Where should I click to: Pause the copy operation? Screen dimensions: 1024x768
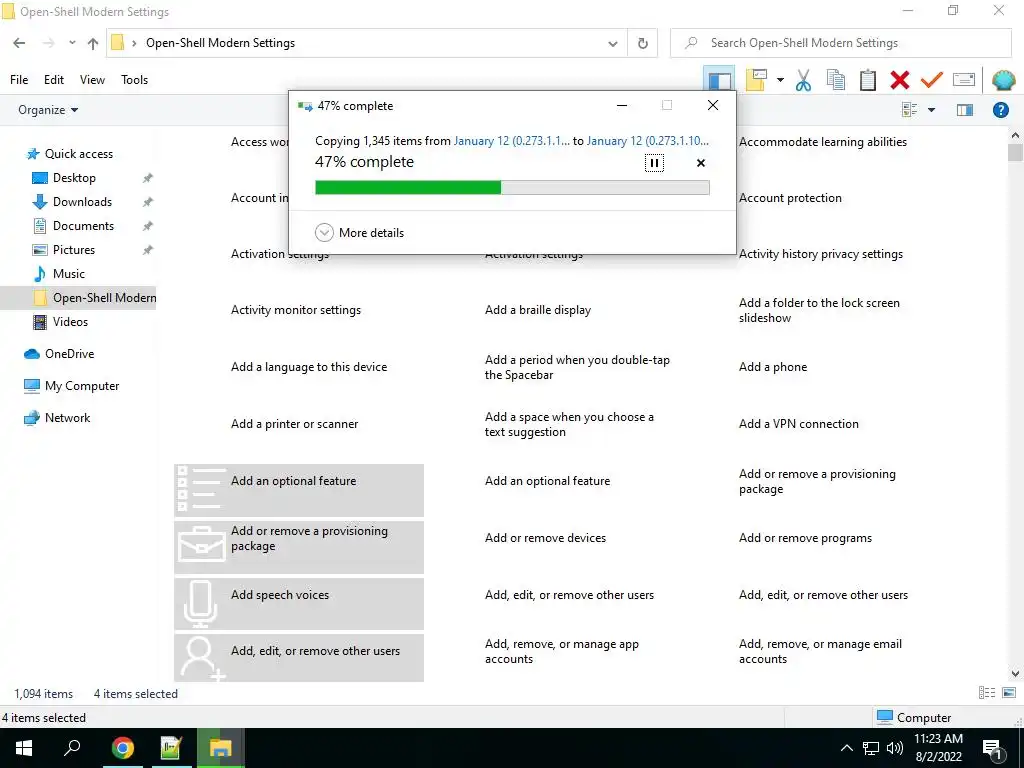tap(654, 163)
